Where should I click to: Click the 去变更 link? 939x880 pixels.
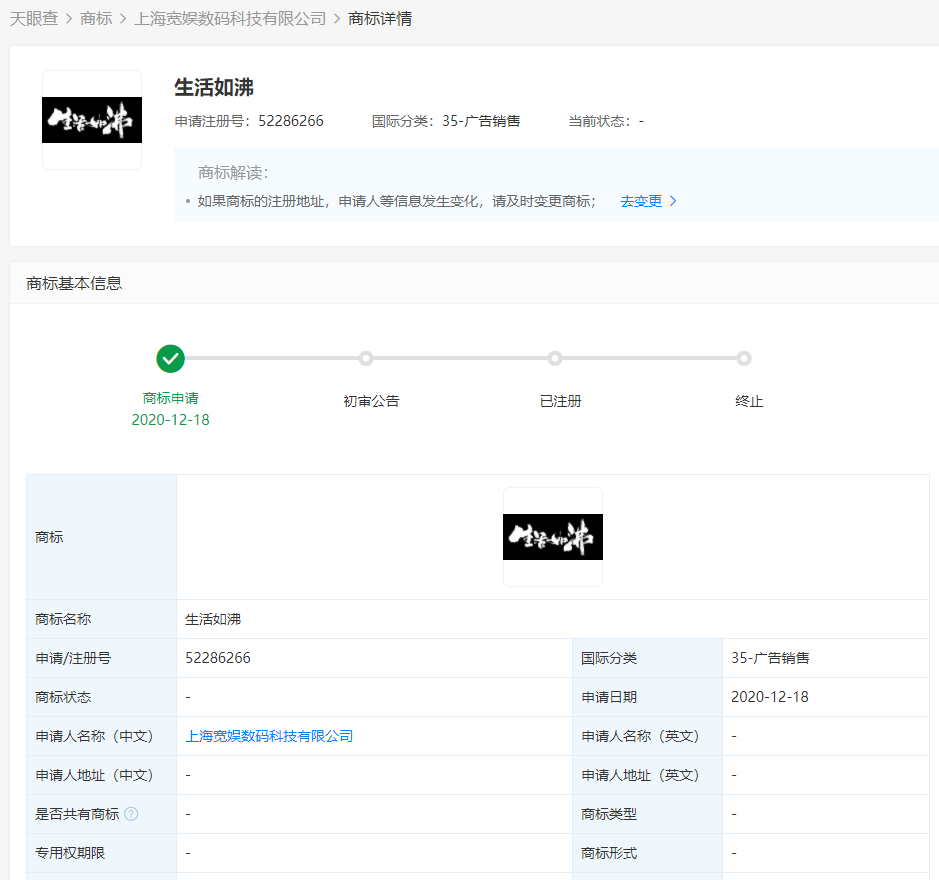pyautogui.click(x=641, y=201)
